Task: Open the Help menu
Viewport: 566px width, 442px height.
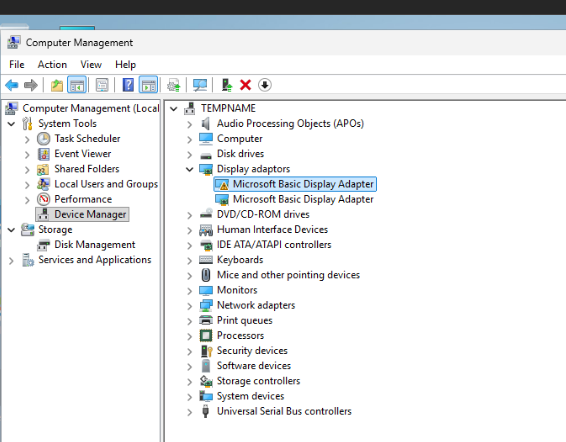Action: pyautogui.click(x=125, y=65)
